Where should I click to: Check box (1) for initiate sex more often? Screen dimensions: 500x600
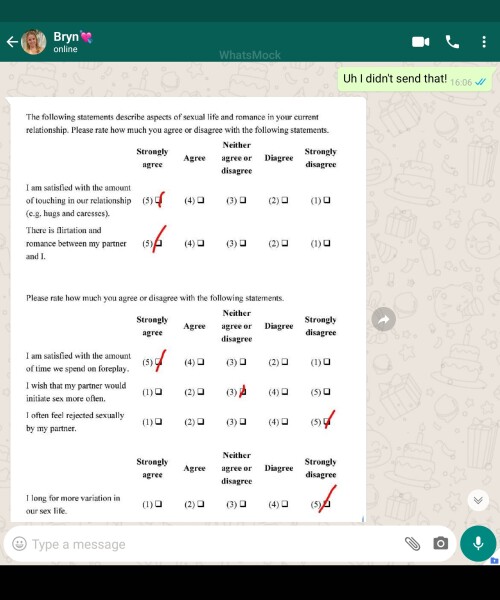click(158, 391)
